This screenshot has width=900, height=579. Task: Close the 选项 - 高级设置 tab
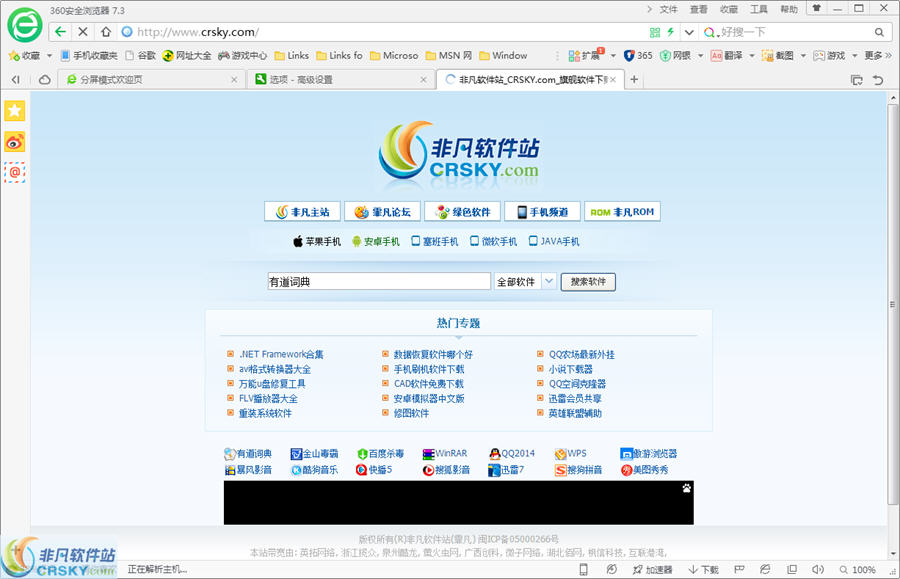[424, 80]
